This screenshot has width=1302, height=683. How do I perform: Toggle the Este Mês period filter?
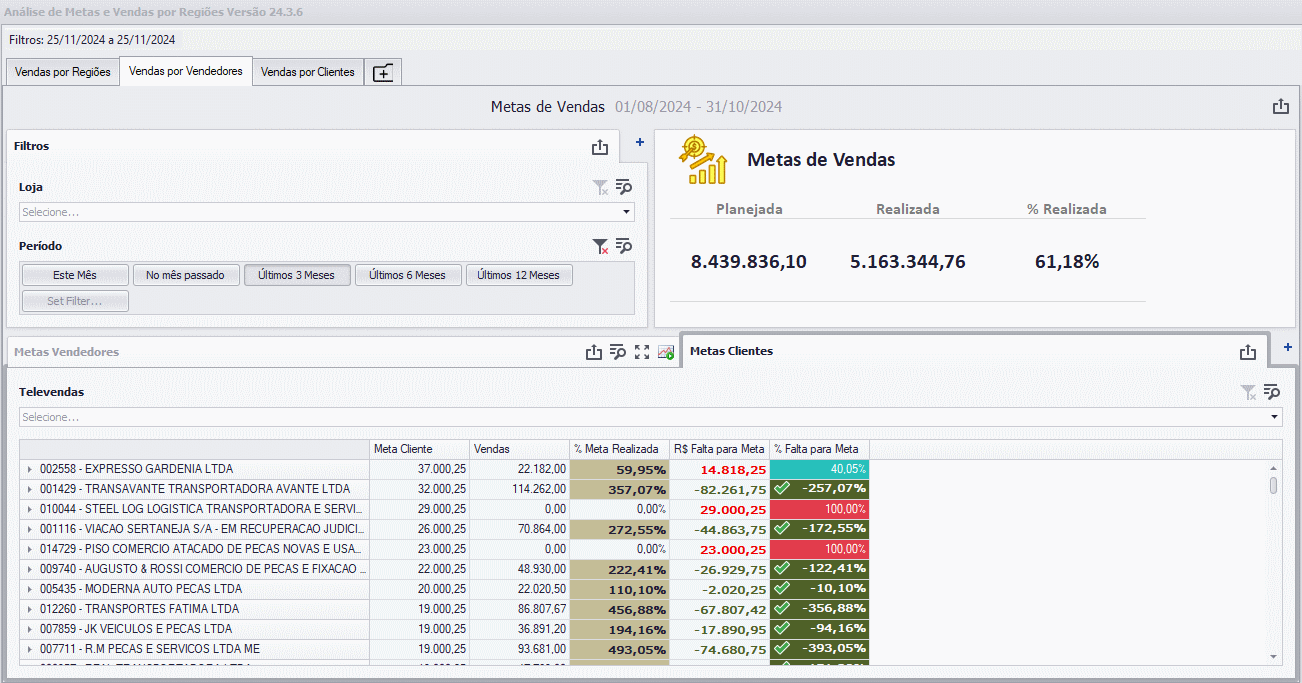pos(75,275)
